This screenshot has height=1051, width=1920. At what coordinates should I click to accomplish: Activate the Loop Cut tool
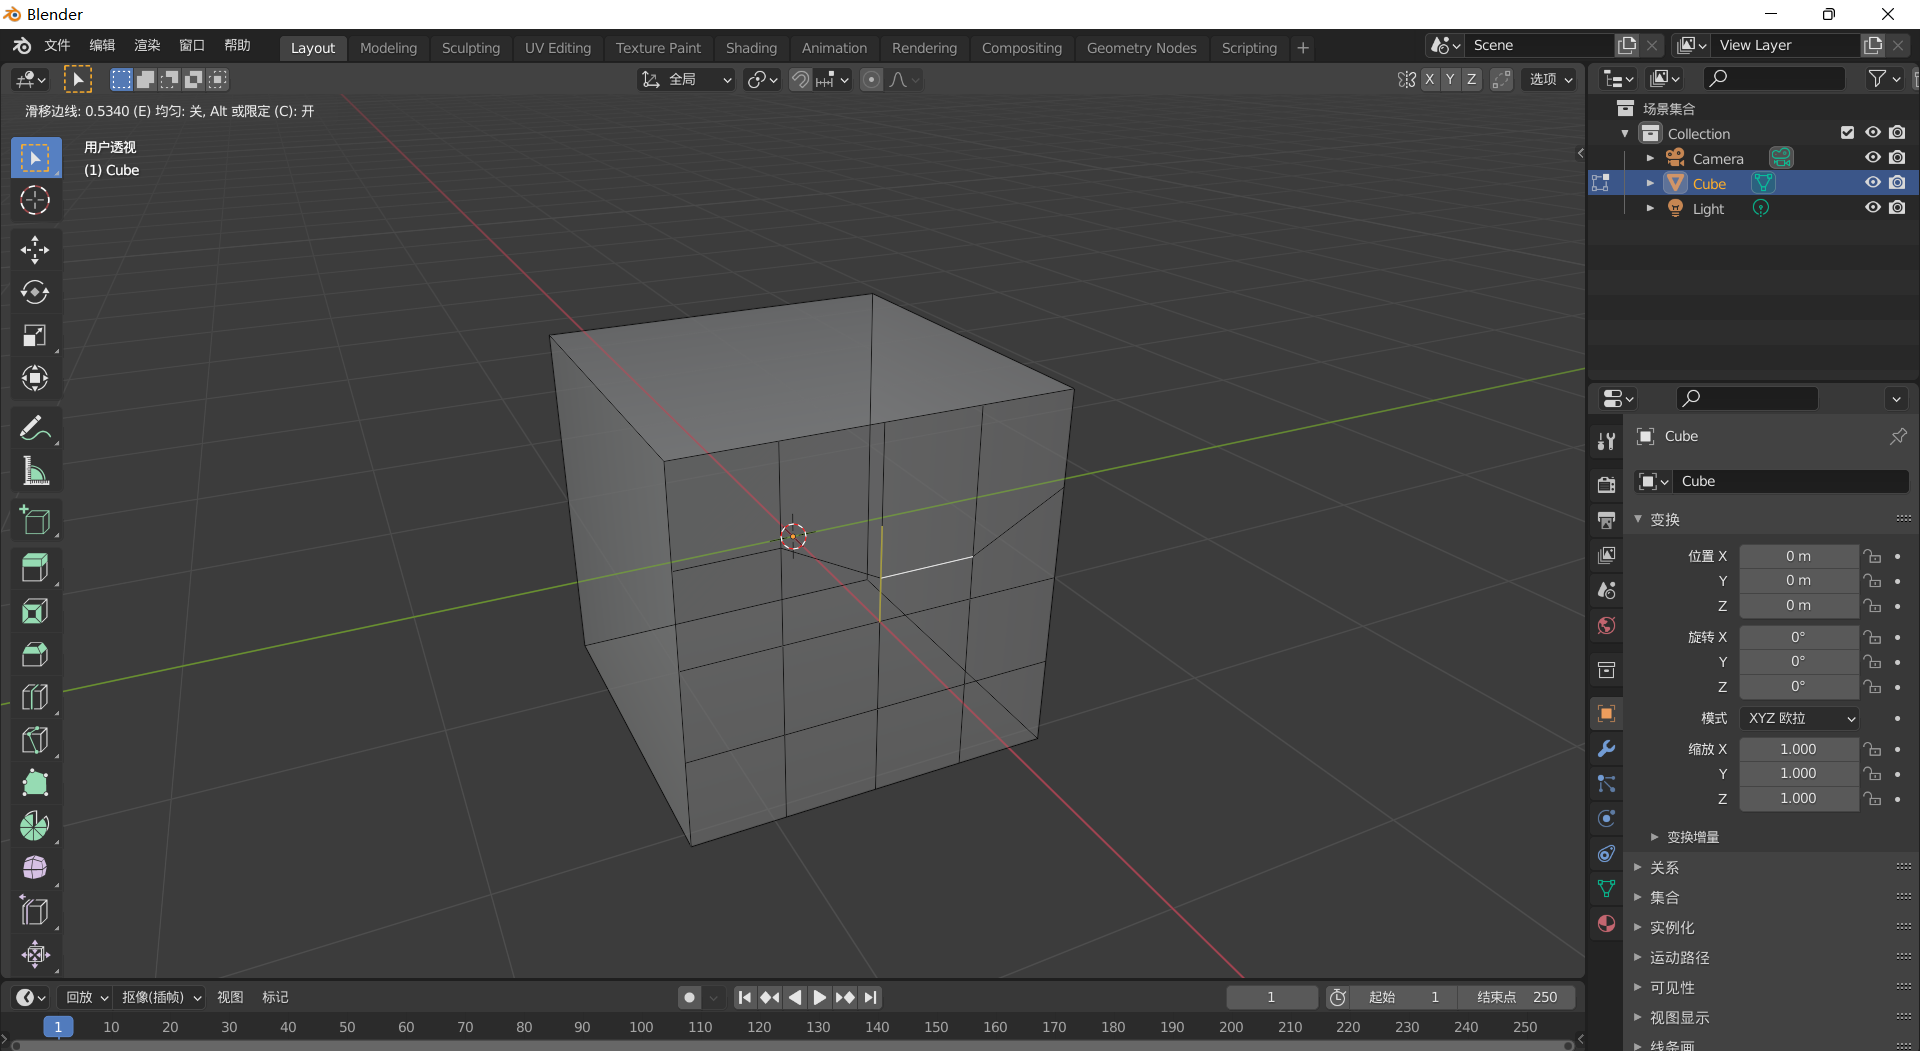[35, 697]
